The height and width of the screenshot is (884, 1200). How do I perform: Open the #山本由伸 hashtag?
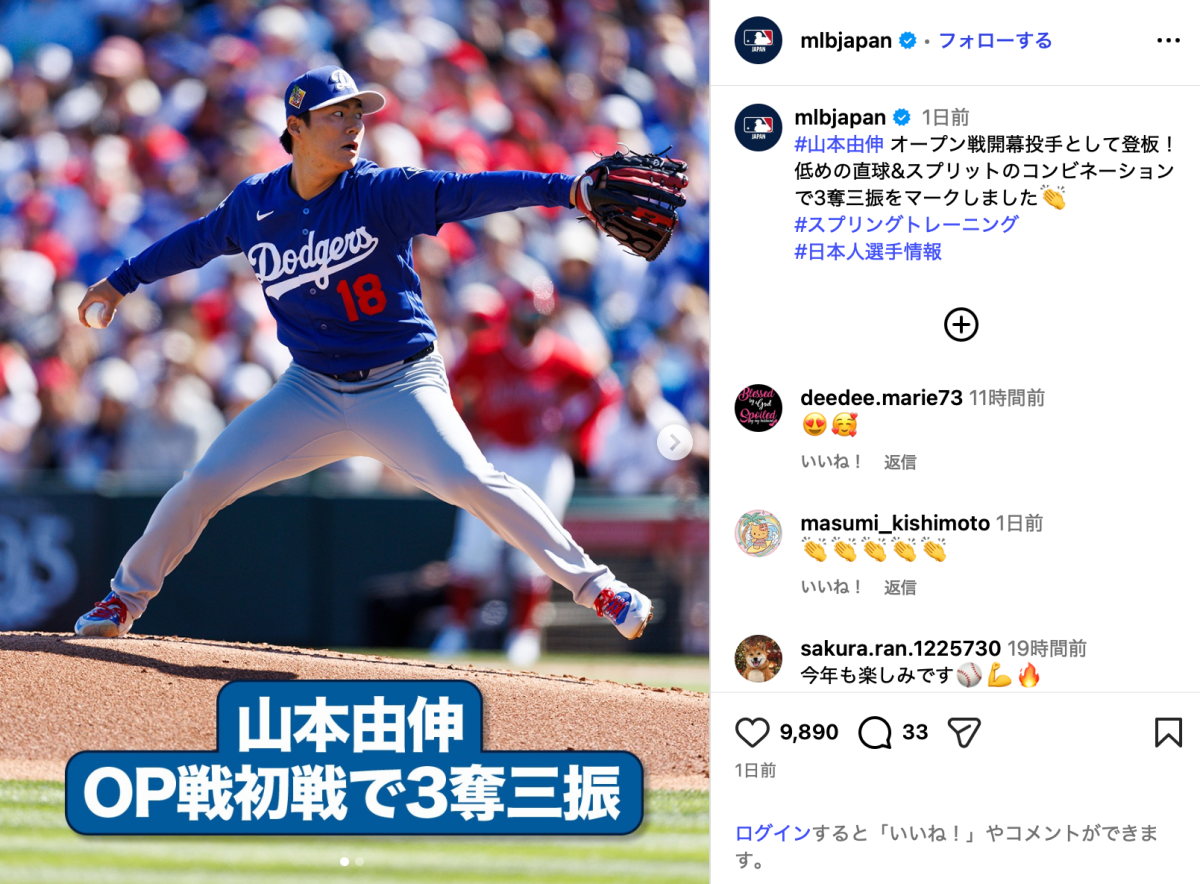[x=839, y=143]
